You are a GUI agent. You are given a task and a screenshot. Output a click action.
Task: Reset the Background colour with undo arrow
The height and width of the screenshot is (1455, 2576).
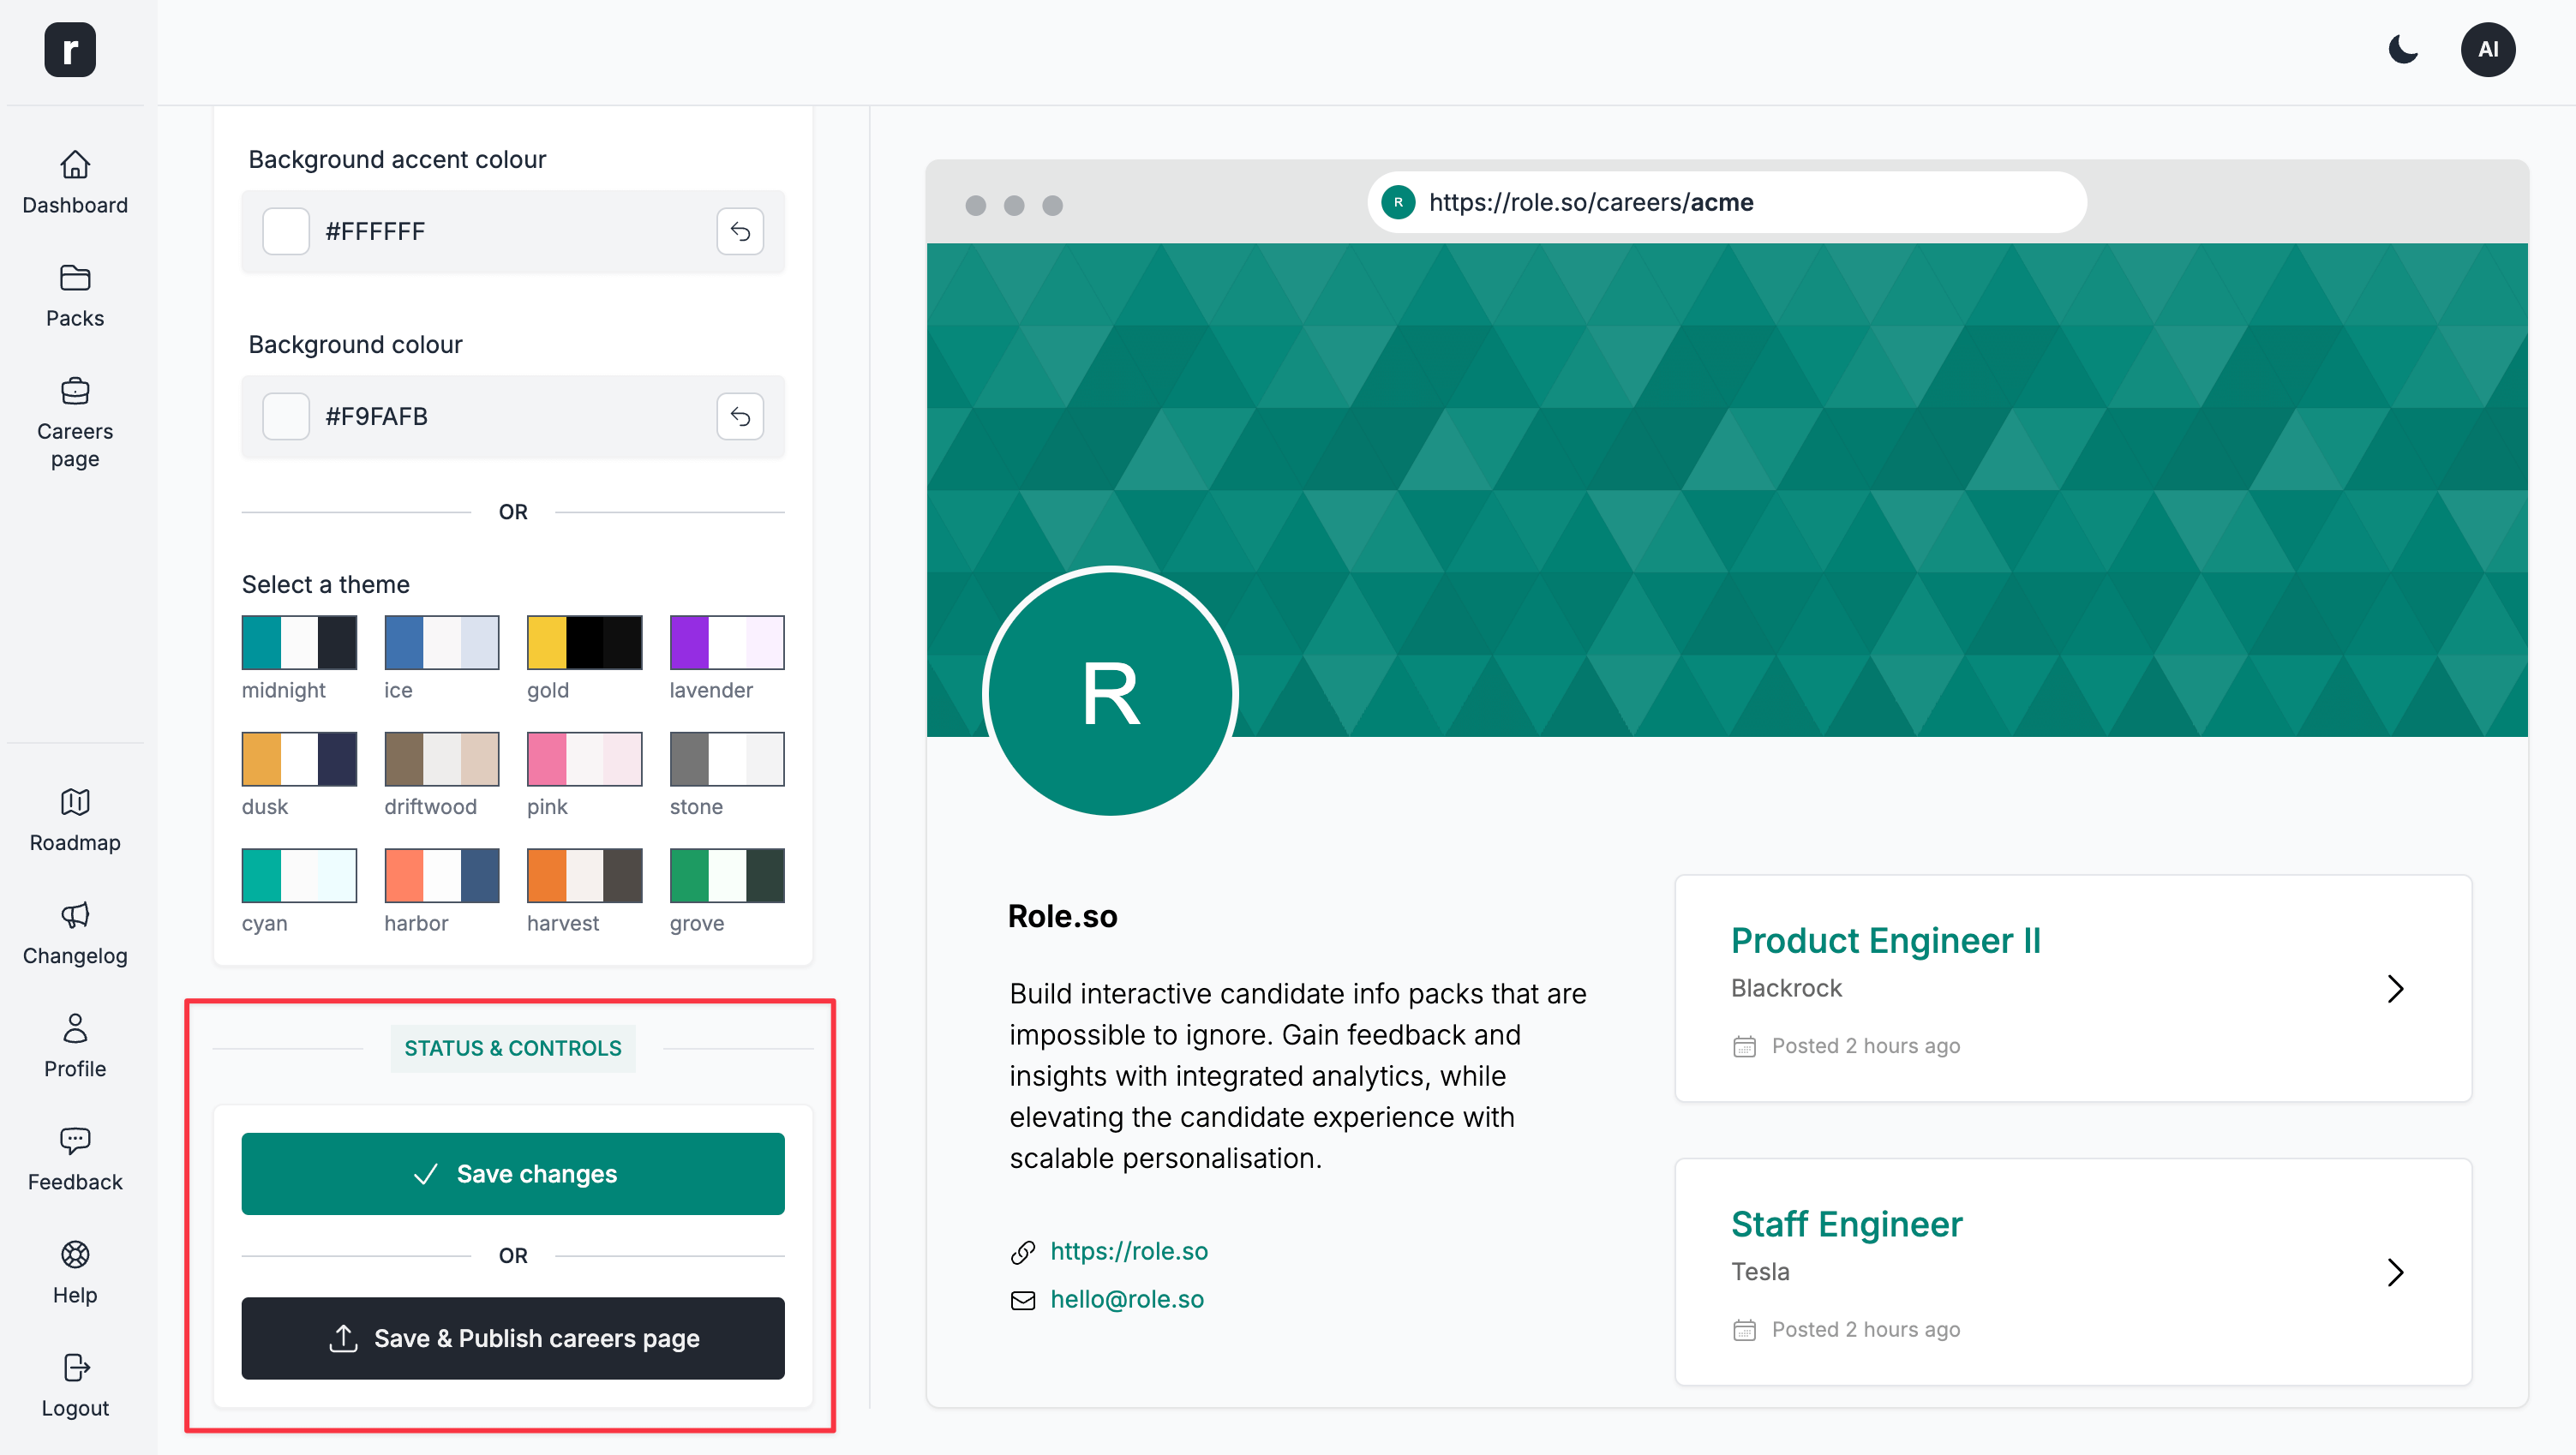click(740, 416)
